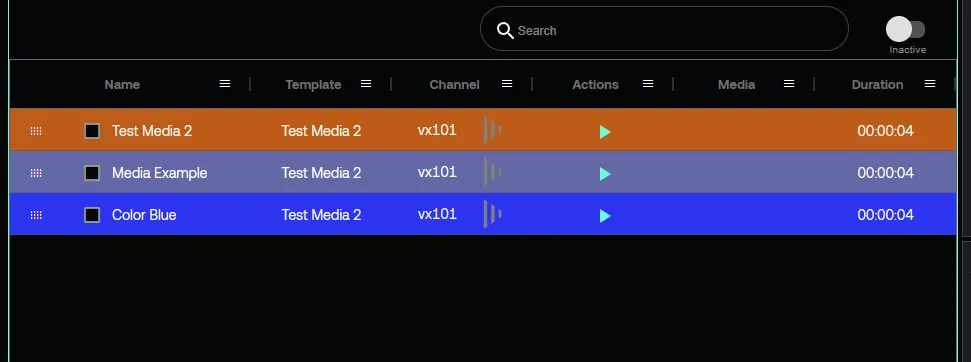Click the drag handle of Media Example row

pyautogui.click(x=36, y=173)
